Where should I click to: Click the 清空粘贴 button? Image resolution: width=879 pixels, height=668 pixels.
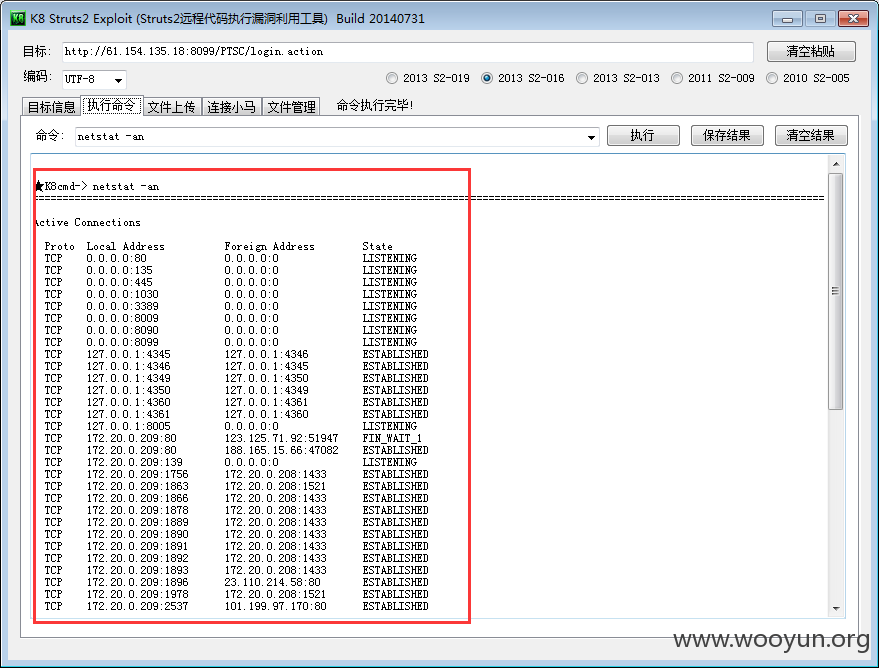tap(811, 52)
